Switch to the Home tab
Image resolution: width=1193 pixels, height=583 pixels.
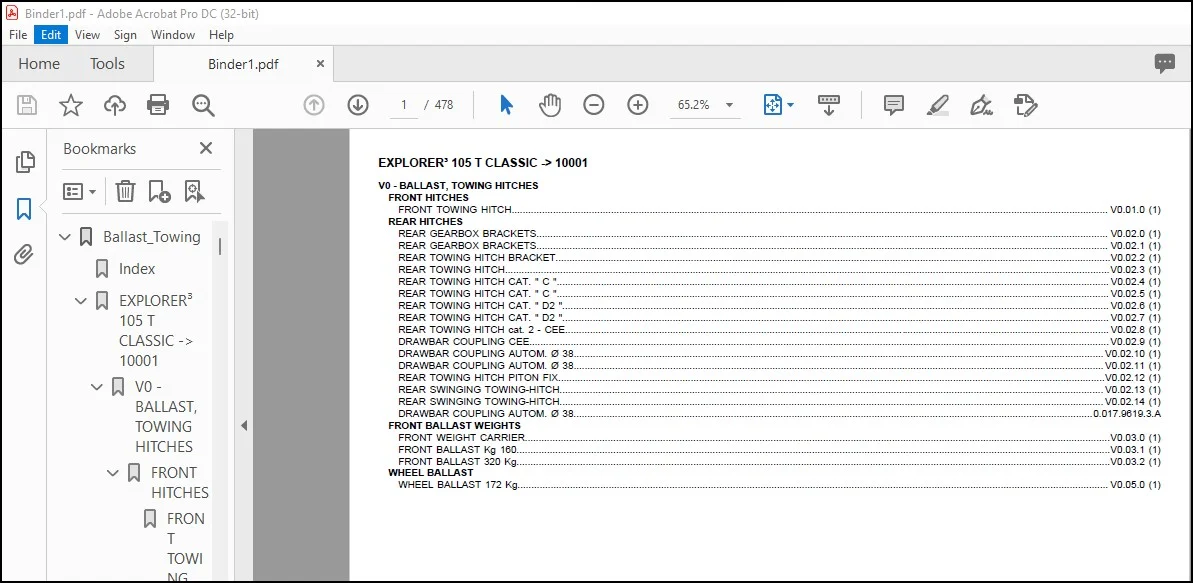coord(39,64)
